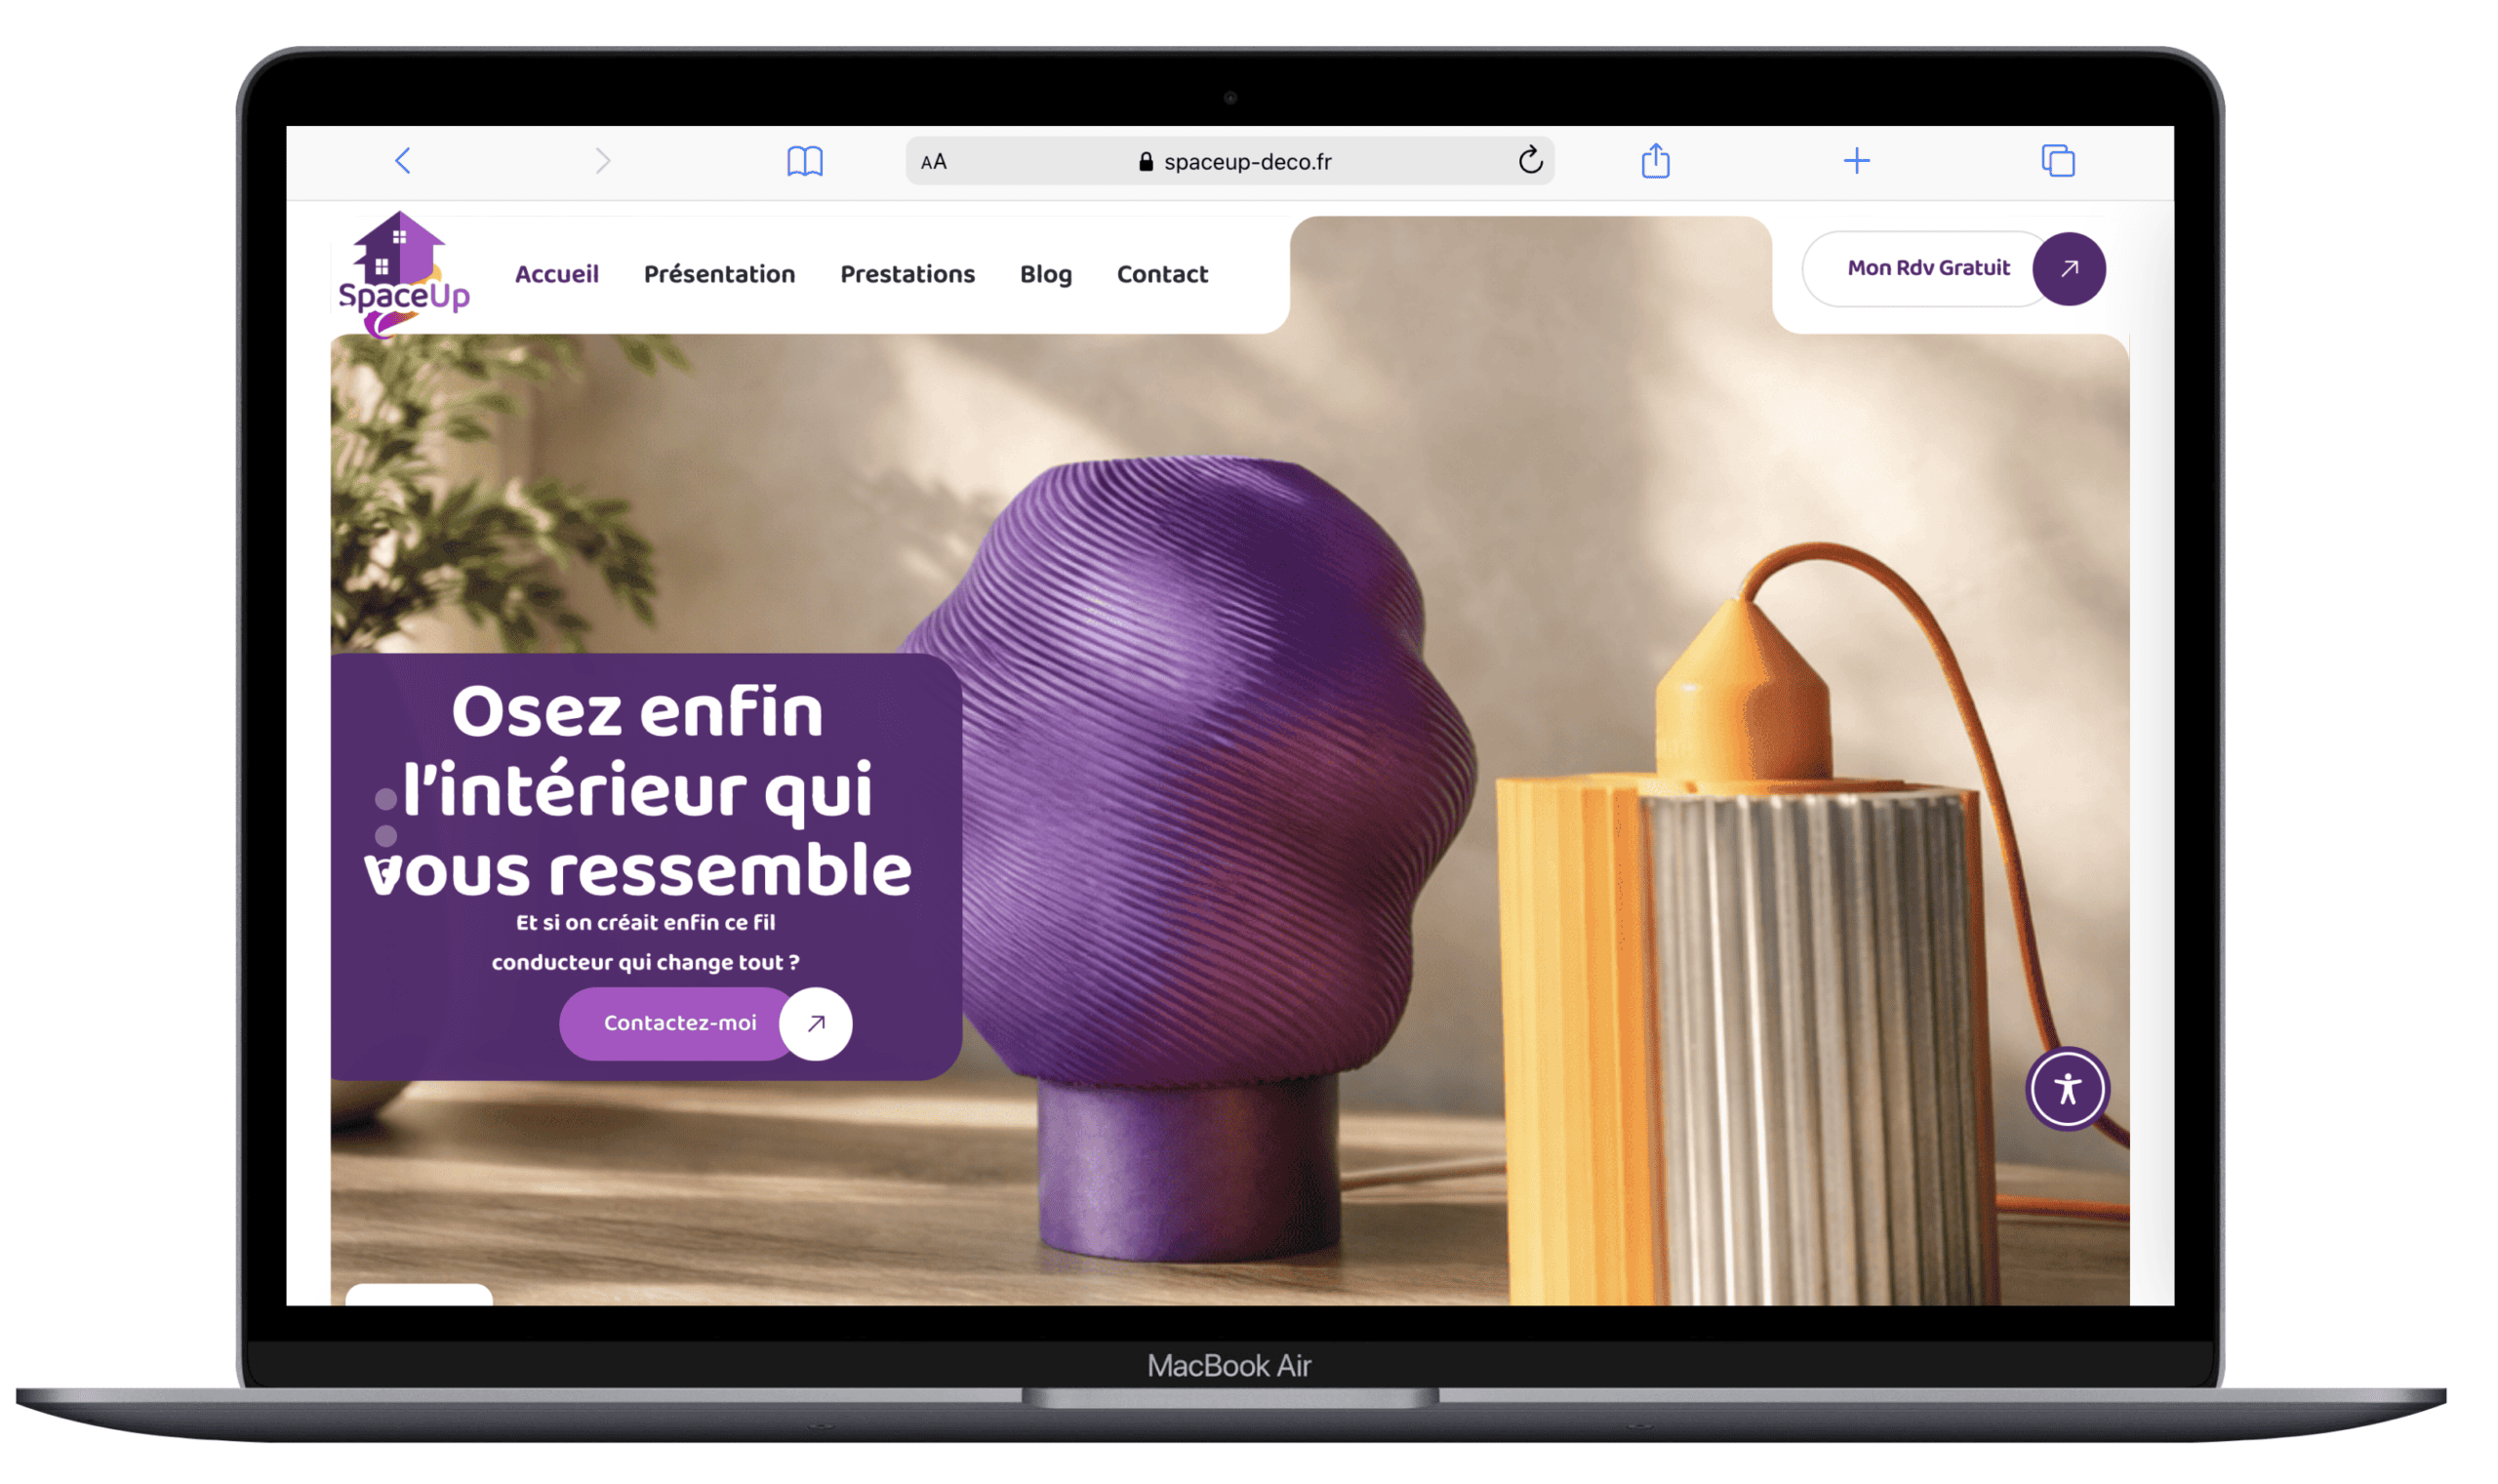The width and height of the screenshot is (2498, 1484).
Task: Open the Safari share sheet
Action: pyautogui.click(x=1655, y=160)
